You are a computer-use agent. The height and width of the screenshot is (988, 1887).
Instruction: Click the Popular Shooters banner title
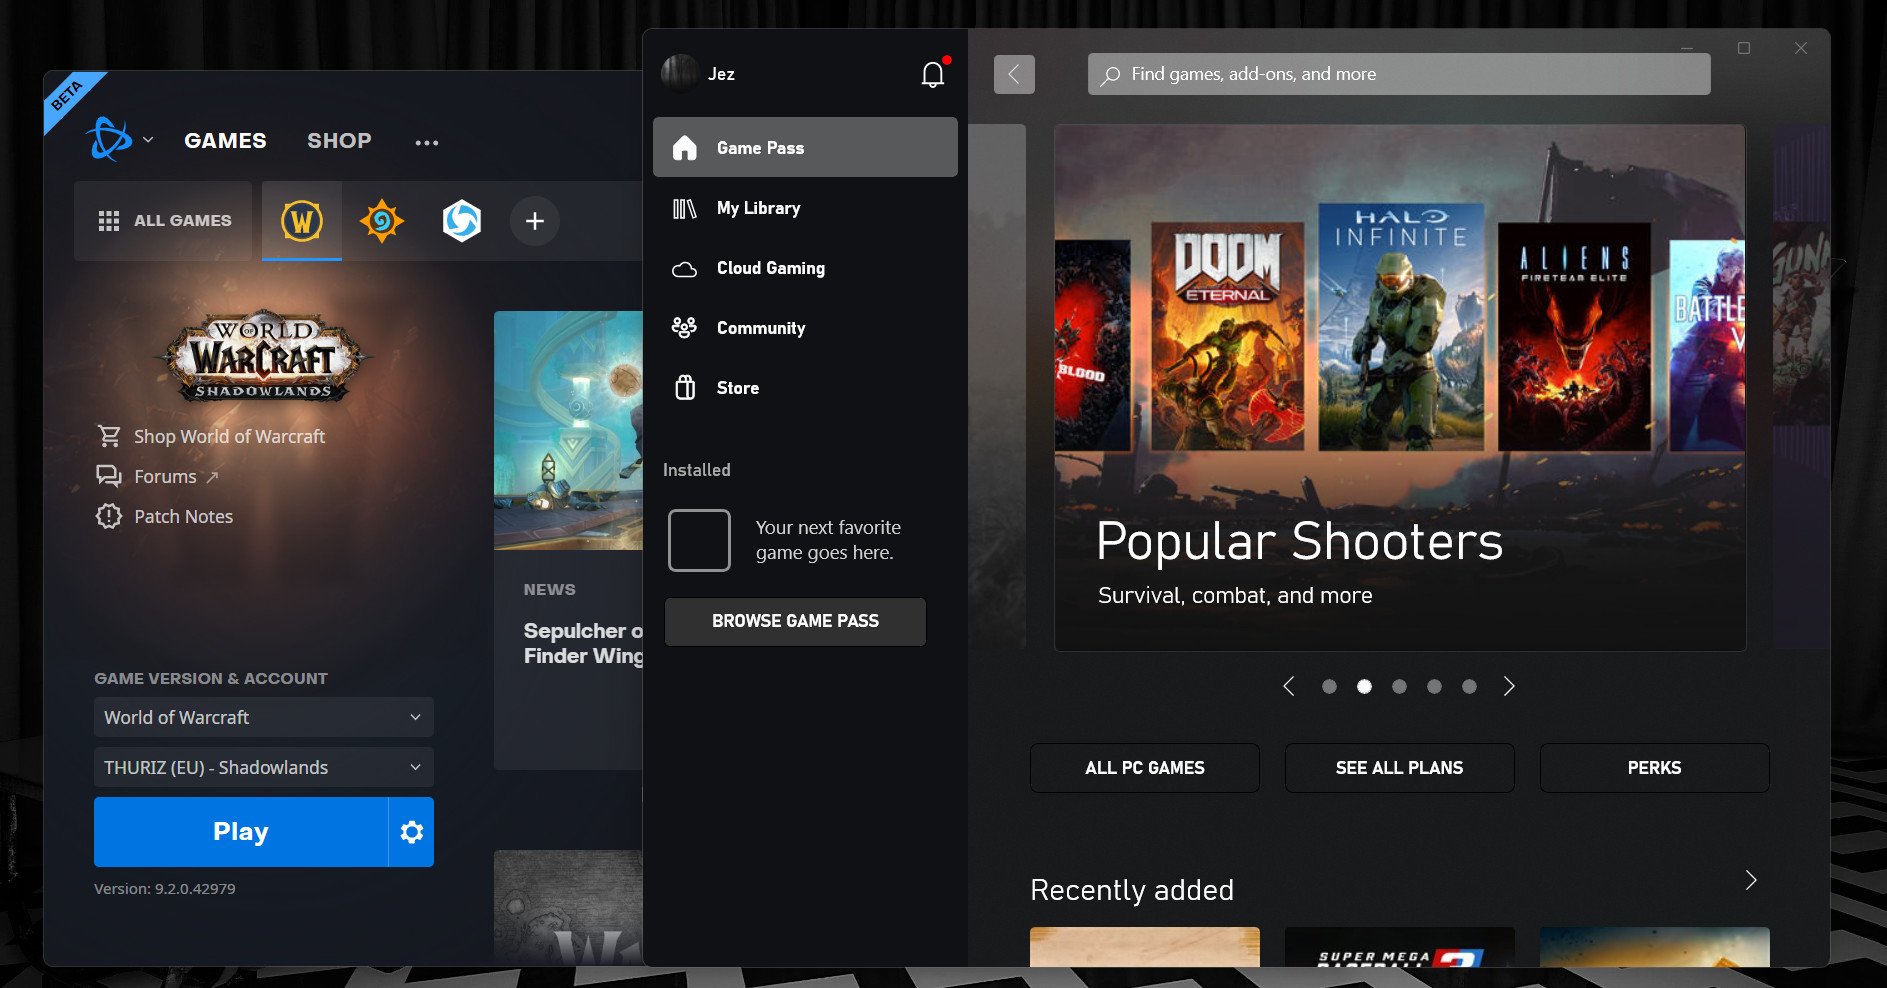pos(1299,542)
